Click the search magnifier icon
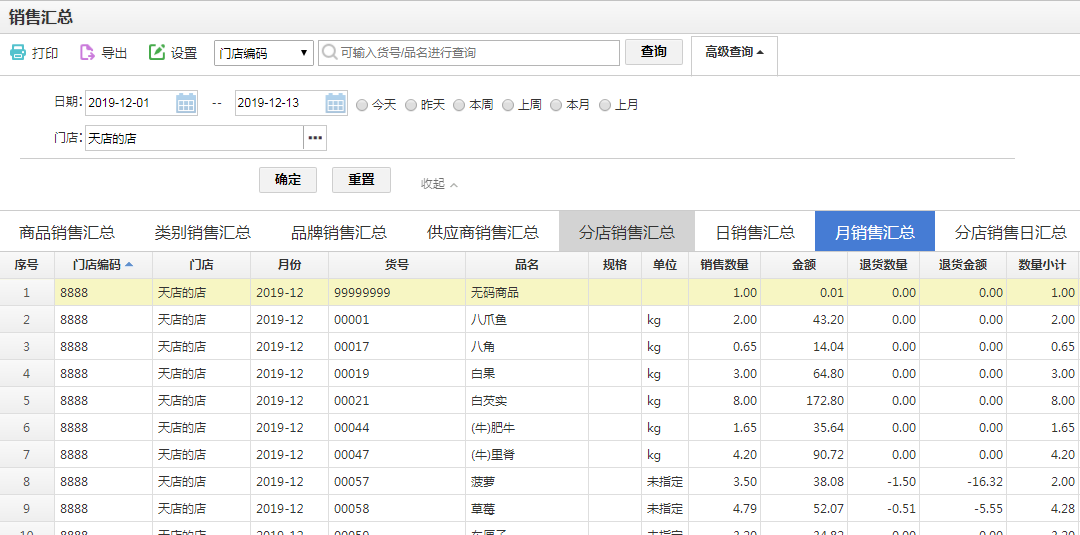Image resolution: width=1080 pixels, height=535 pixels. (x=330, y=52)
